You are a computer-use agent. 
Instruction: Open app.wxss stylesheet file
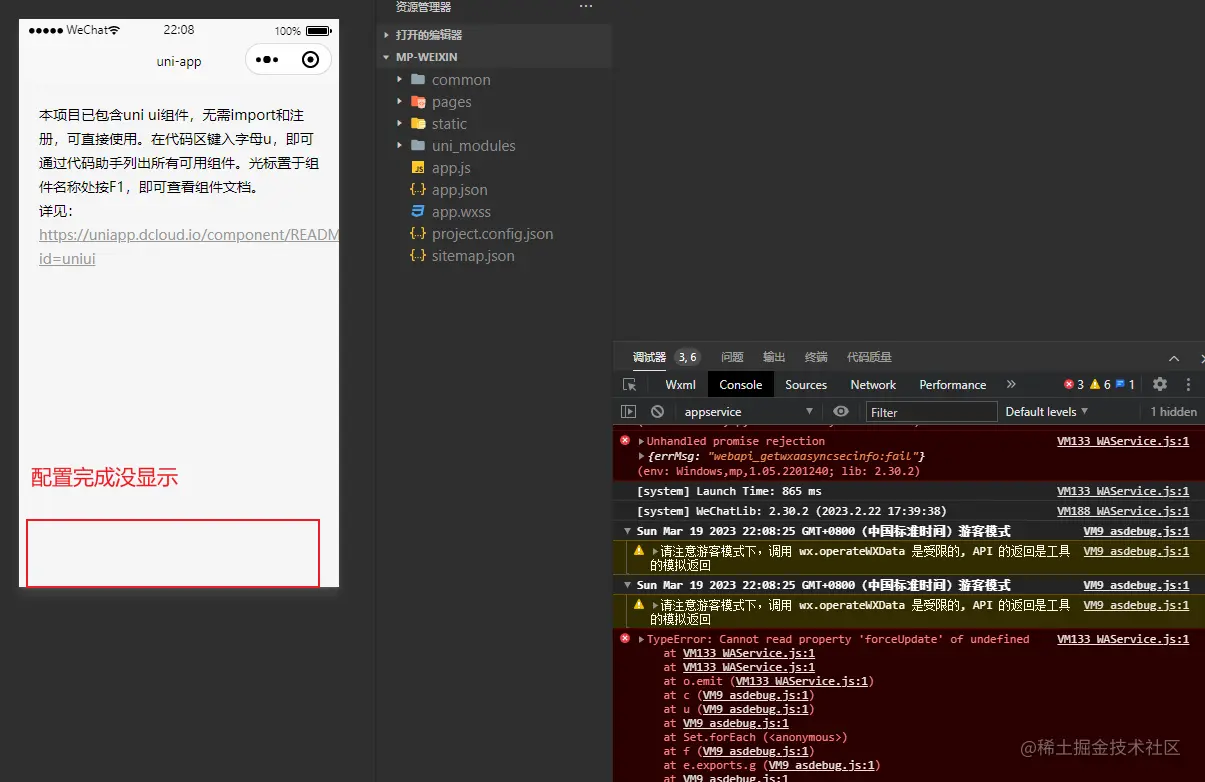coord(461,212)
